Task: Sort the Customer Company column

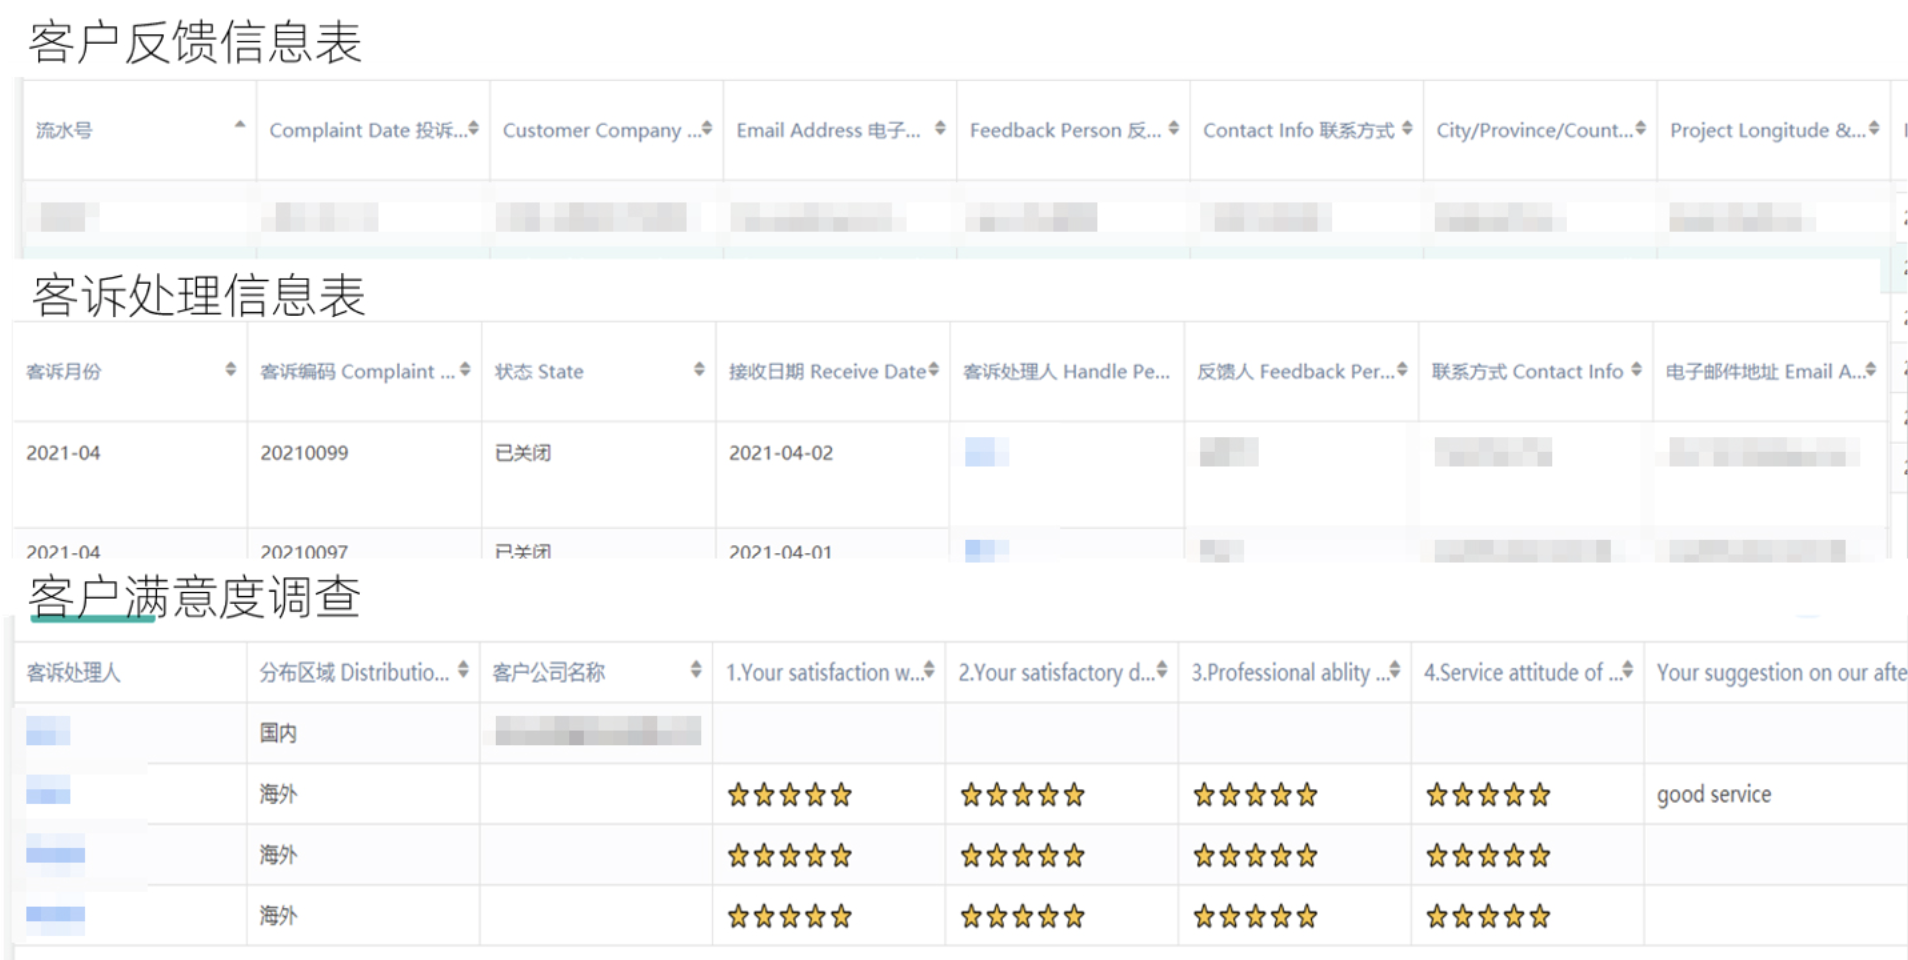Action: (706, 128)
